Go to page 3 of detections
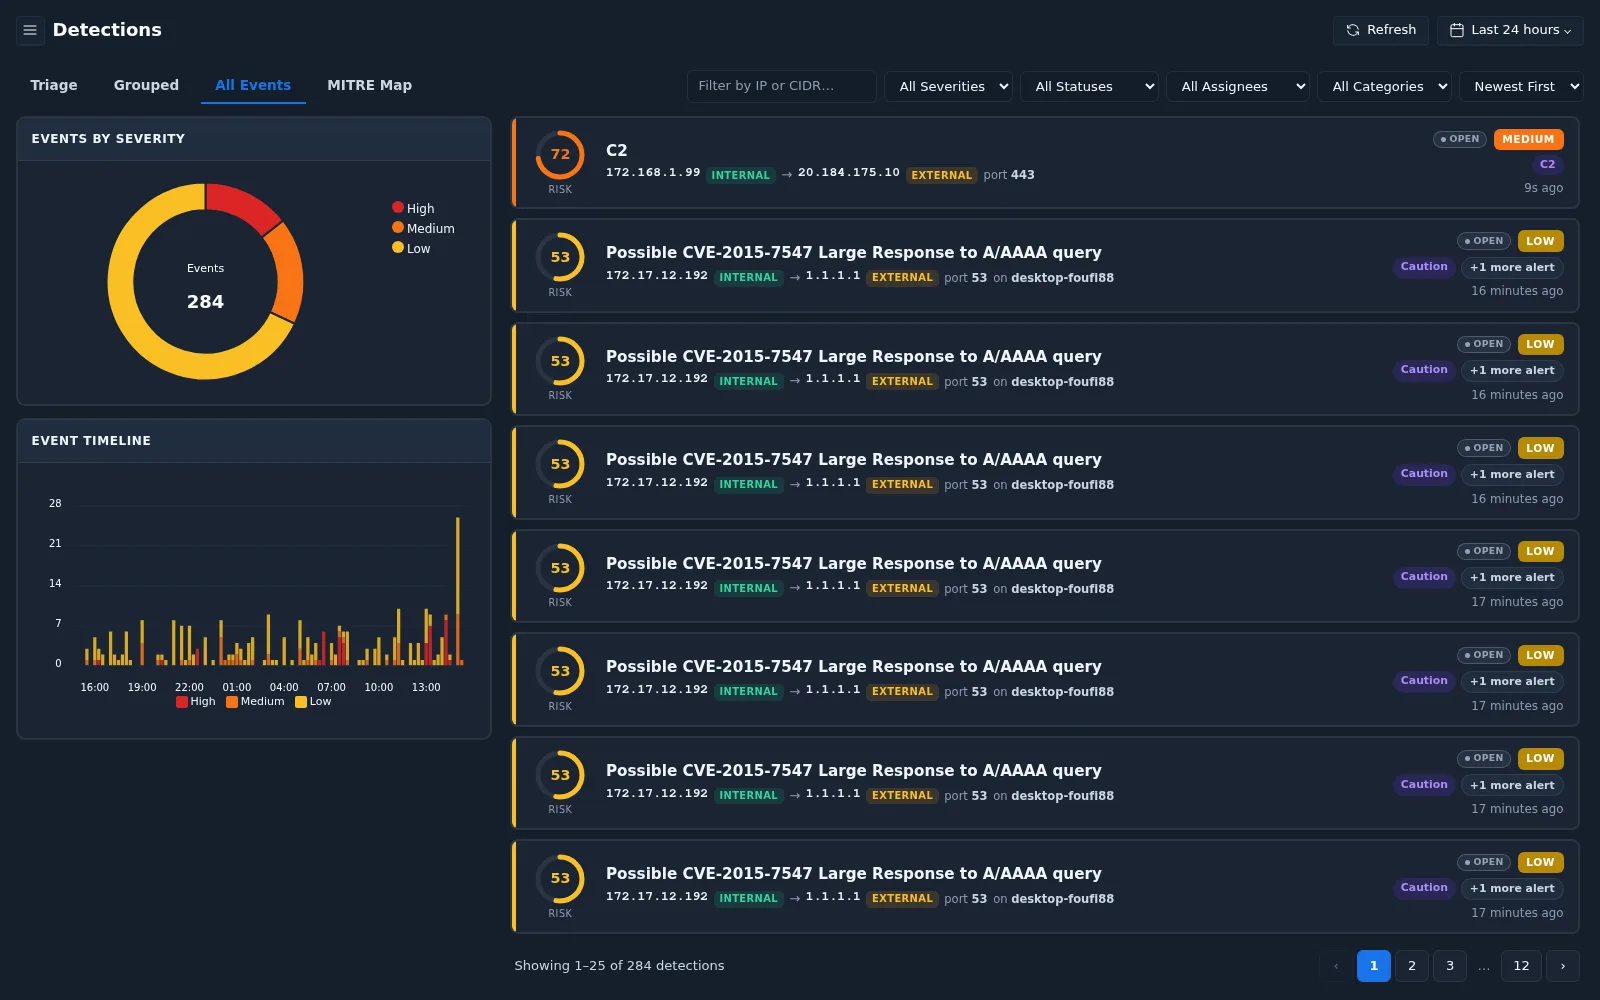The width and height of the screenshot is (1600, 1000). (1449, 966)
